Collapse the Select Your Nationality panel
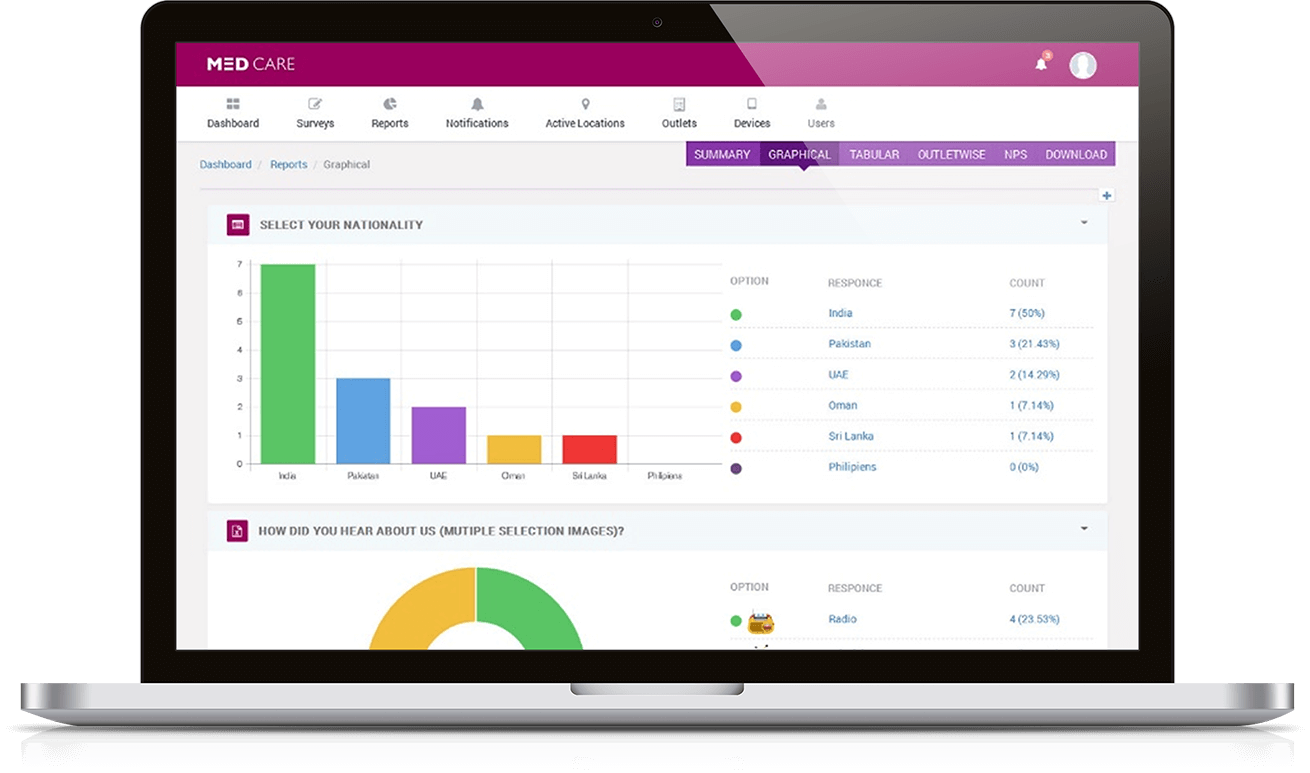1310x773 pixels. click(1084, 223)
